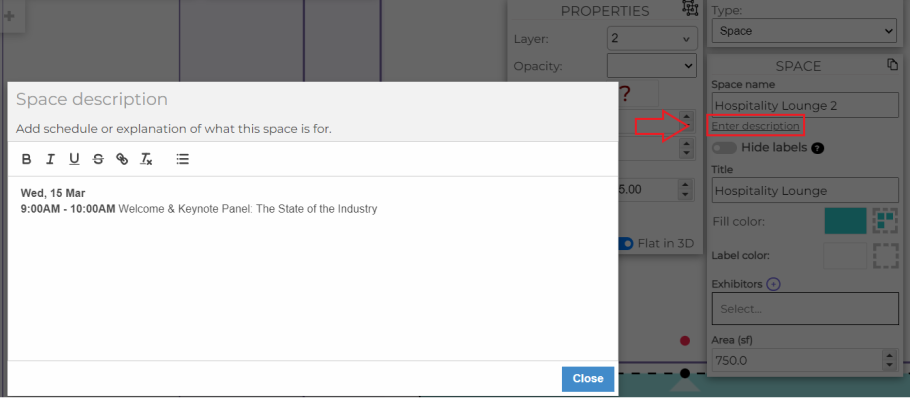Image resolution: width=910 pixels, height=400 pixels.
Task: Copy the SPACE panel settings icon
Action: click(893, 65)
